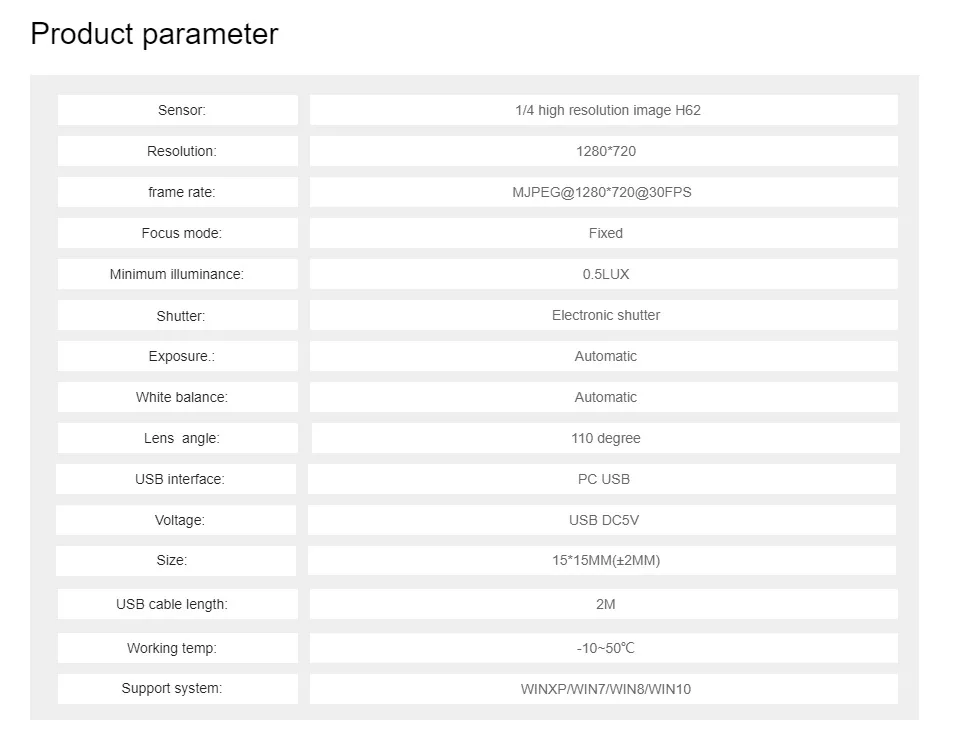Click the 15*15MM(±2MM) size value

[605, 560]
